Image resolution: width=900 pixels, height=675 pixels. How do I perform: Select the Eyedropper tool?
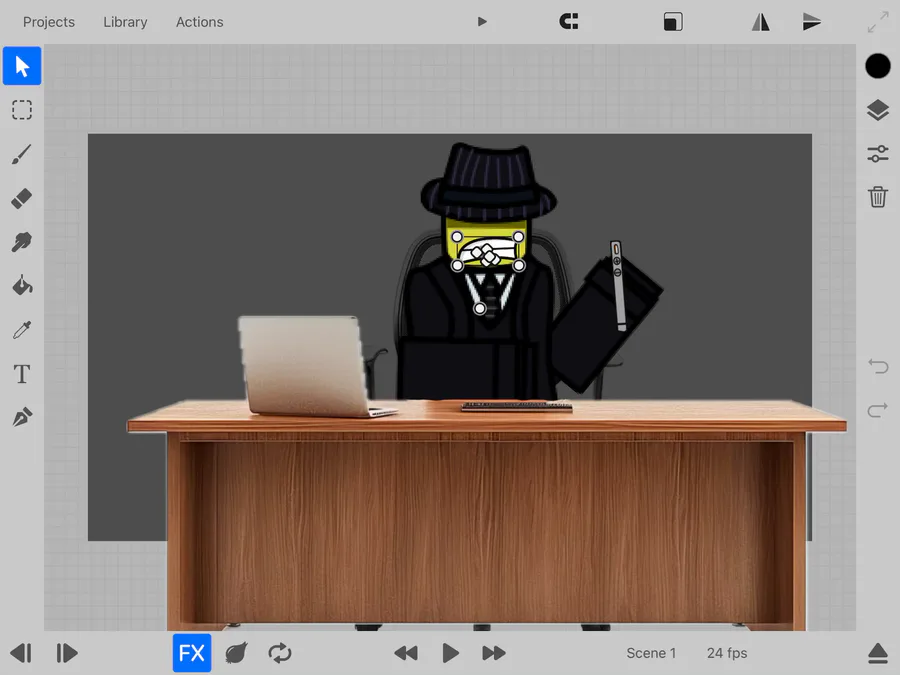coord(22,330)
